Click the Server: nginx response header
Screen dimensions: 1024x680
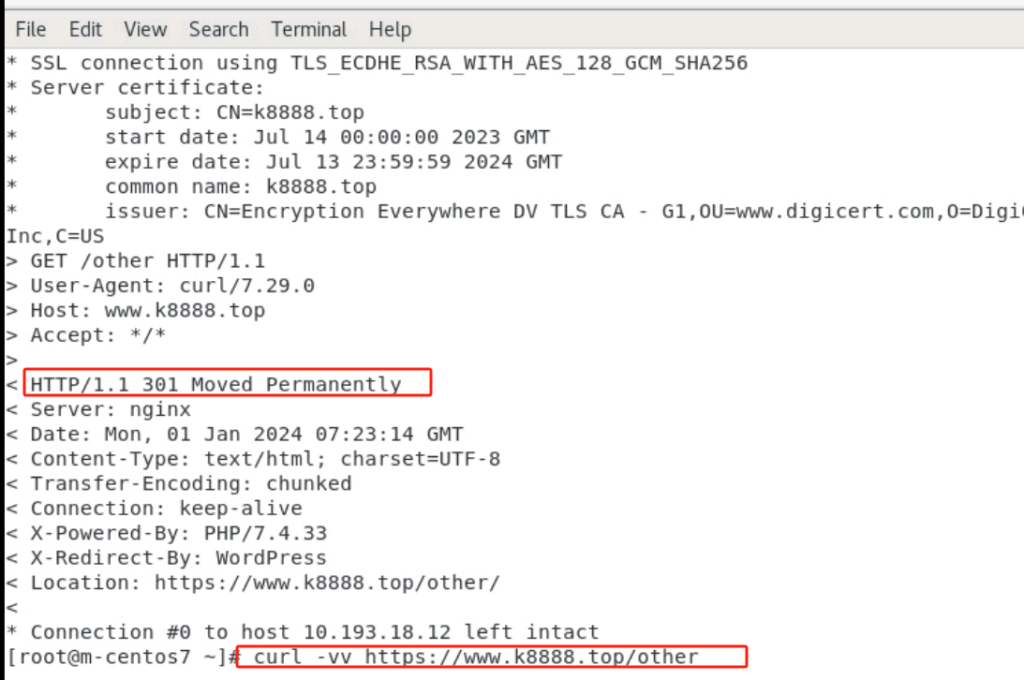click(x=110, y=410)
